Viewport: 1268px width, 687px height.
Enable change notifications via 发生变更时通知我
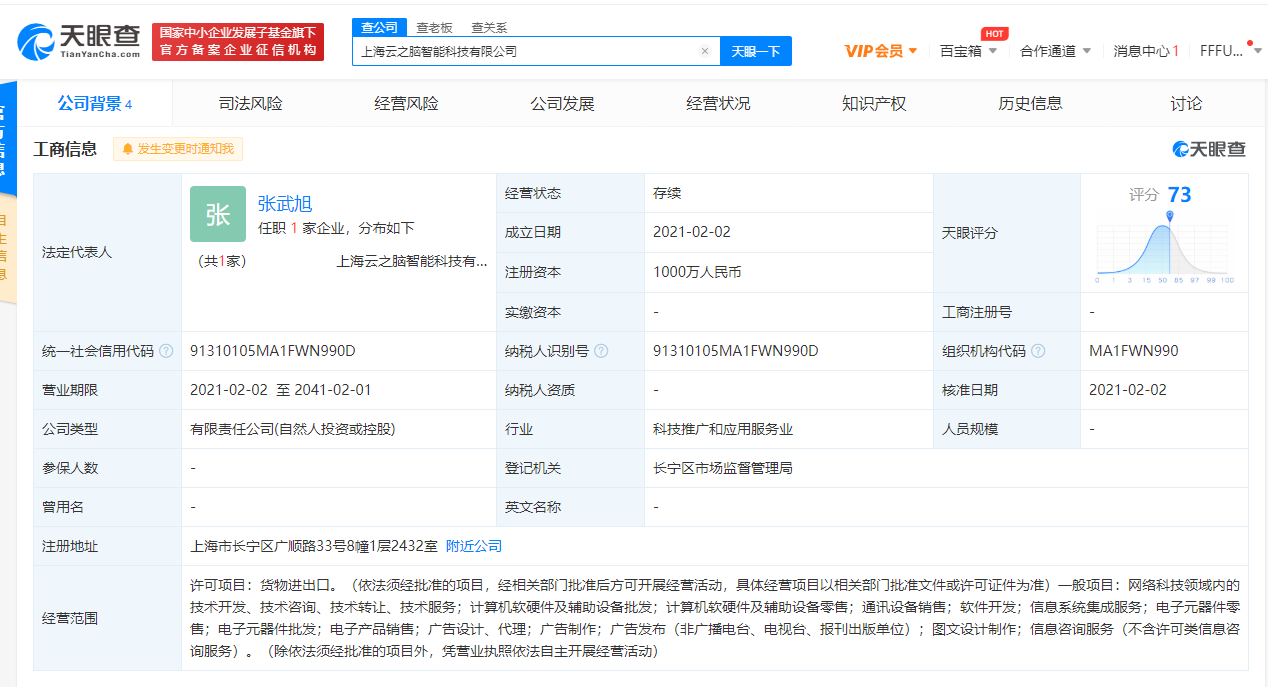tap(177, 148)
